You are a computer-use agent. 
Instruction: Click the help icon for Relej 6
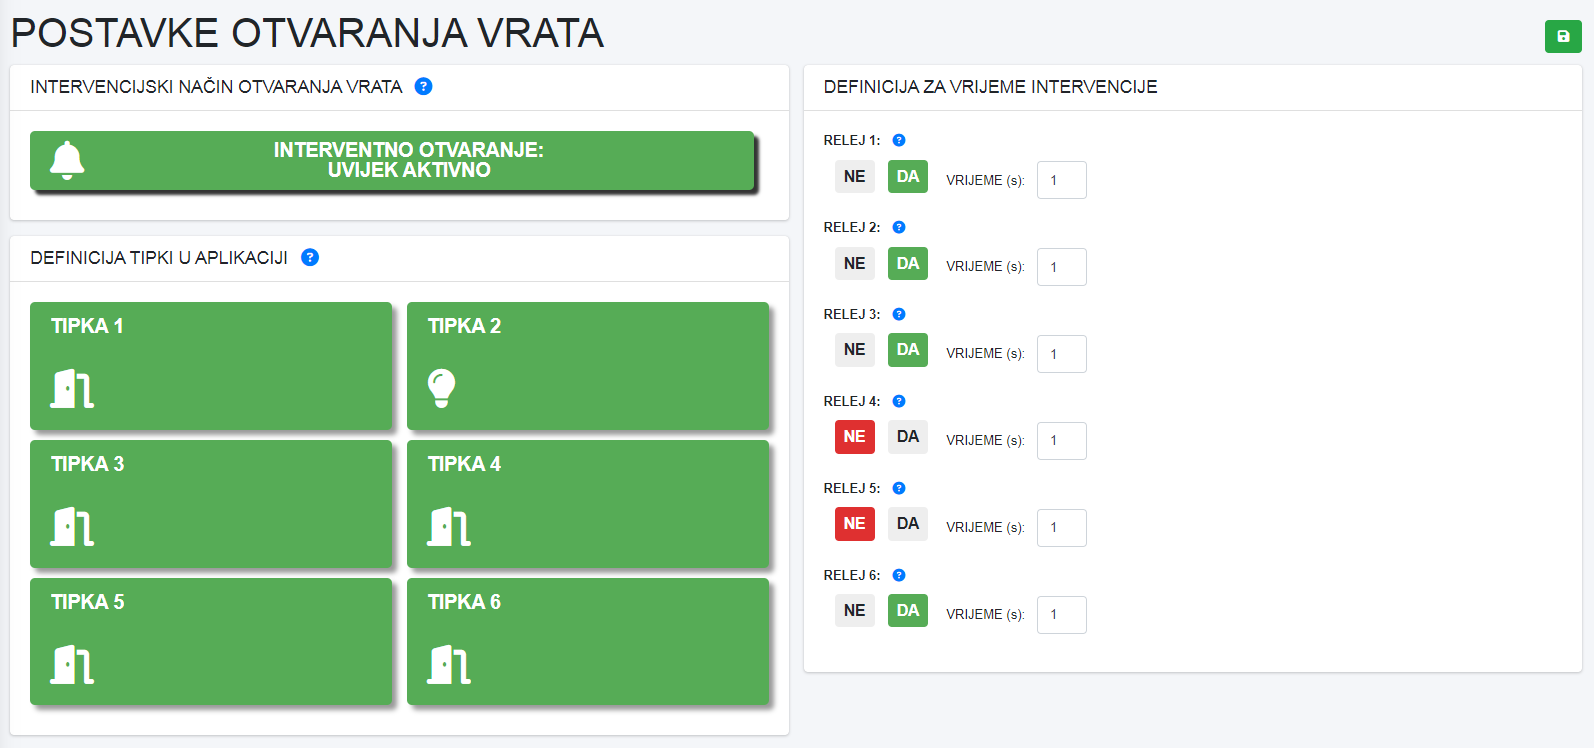coord(898,576)
